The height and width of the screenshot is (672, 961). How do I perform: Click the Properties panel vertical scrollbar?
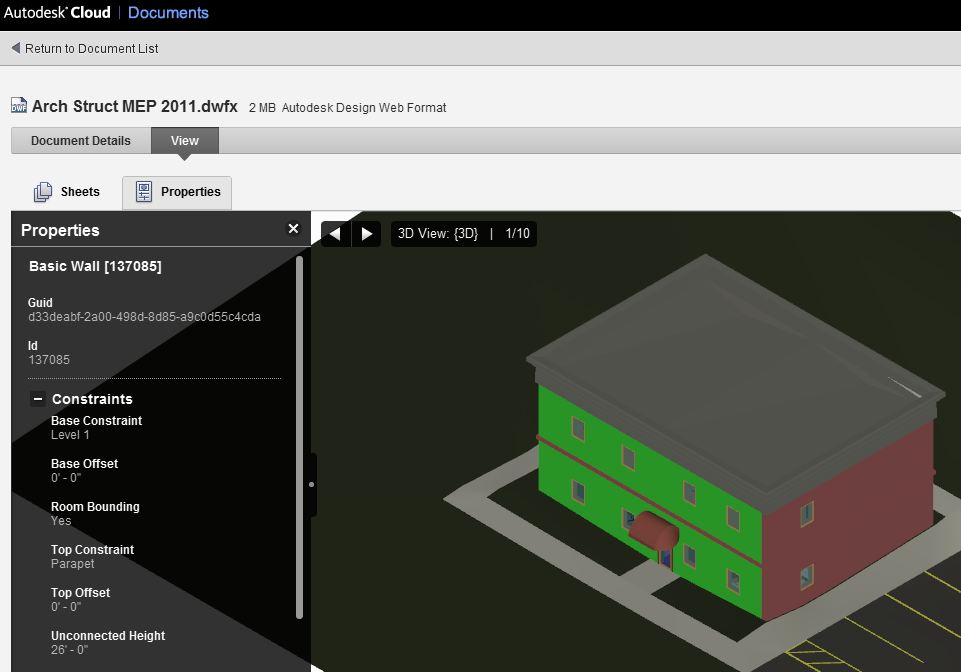(x=300, y=438)
